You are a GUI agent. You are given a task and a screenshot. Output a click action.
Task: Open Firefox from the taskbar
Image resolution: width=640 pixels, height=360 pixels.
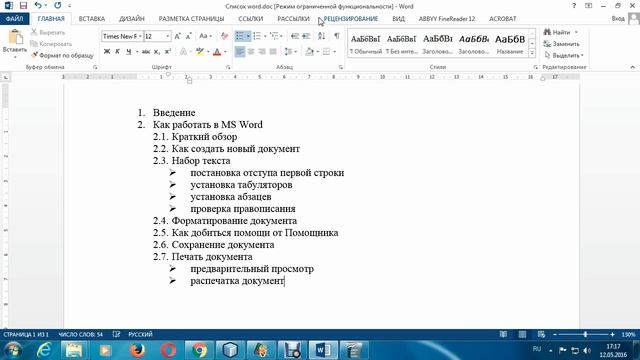coord(138,350)
